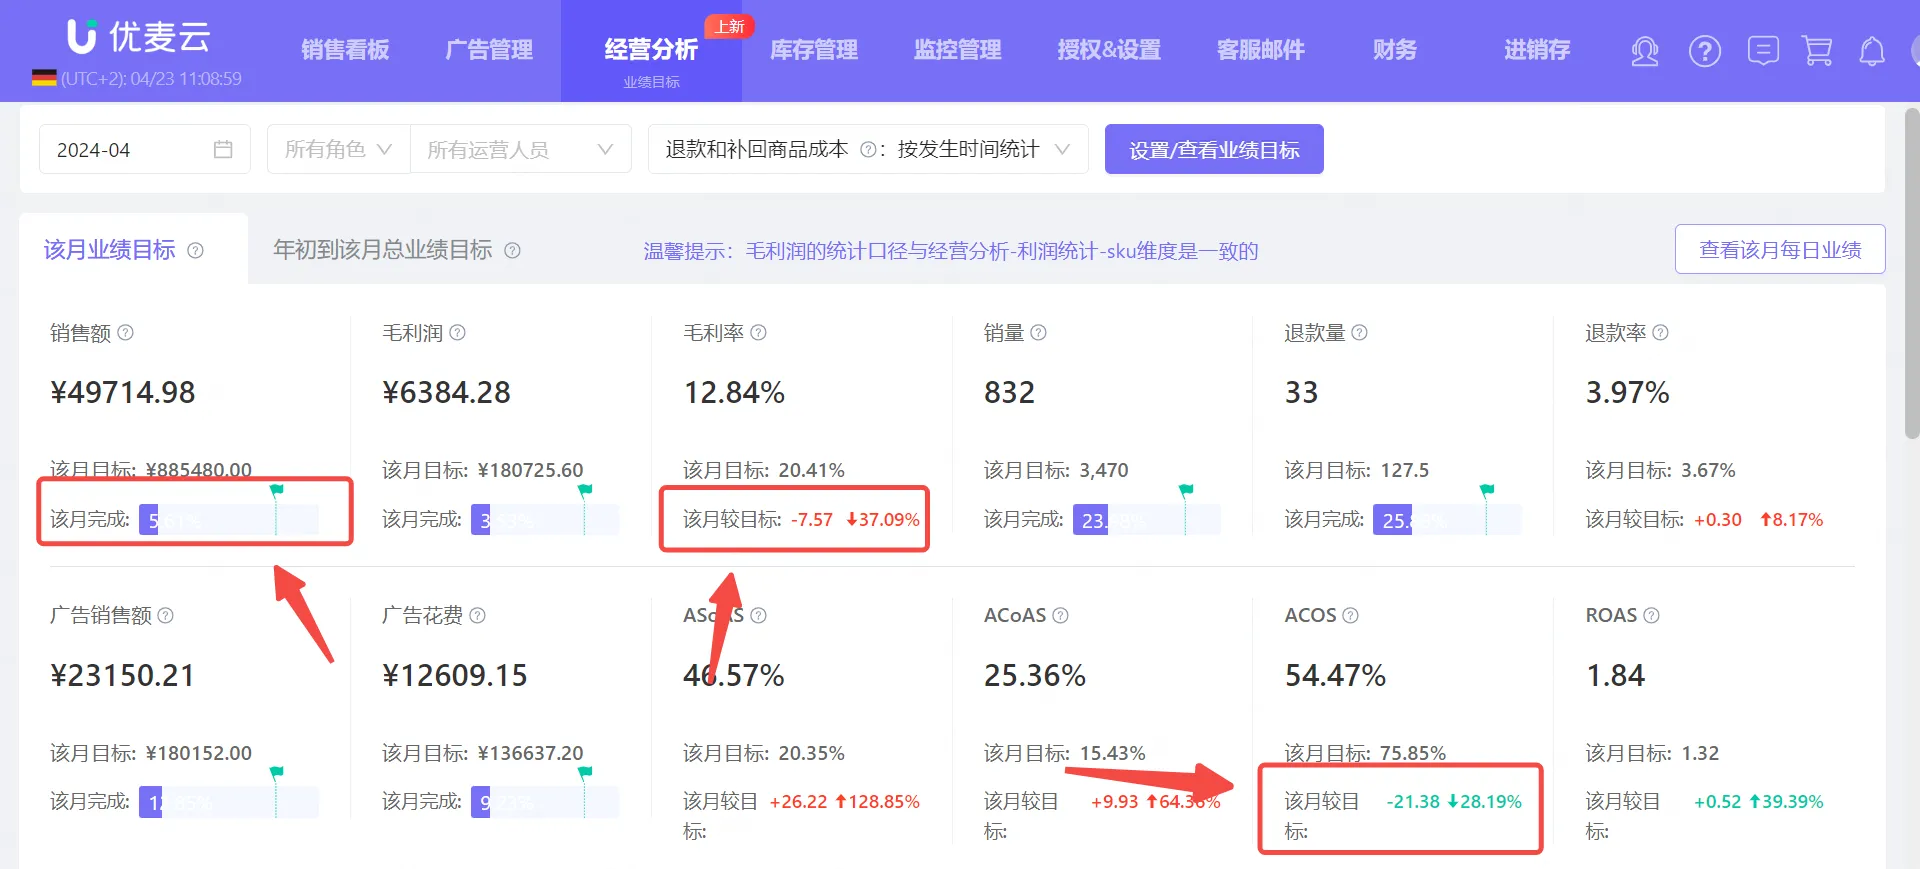Click the calendar icon in date field
Screen dimensions: 1920x869
click(223, 149)
